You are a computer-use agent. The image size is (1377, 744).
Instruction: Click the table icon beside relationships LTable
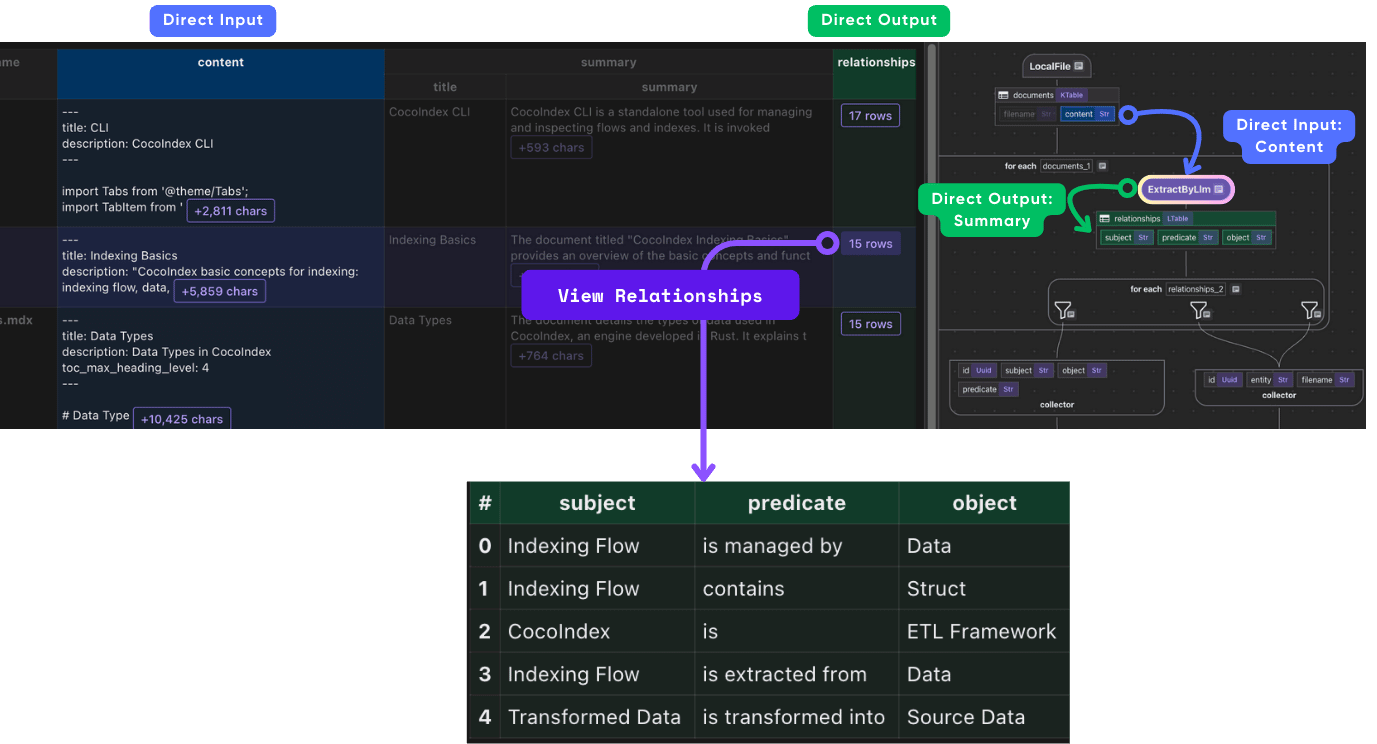(1106, 218)
